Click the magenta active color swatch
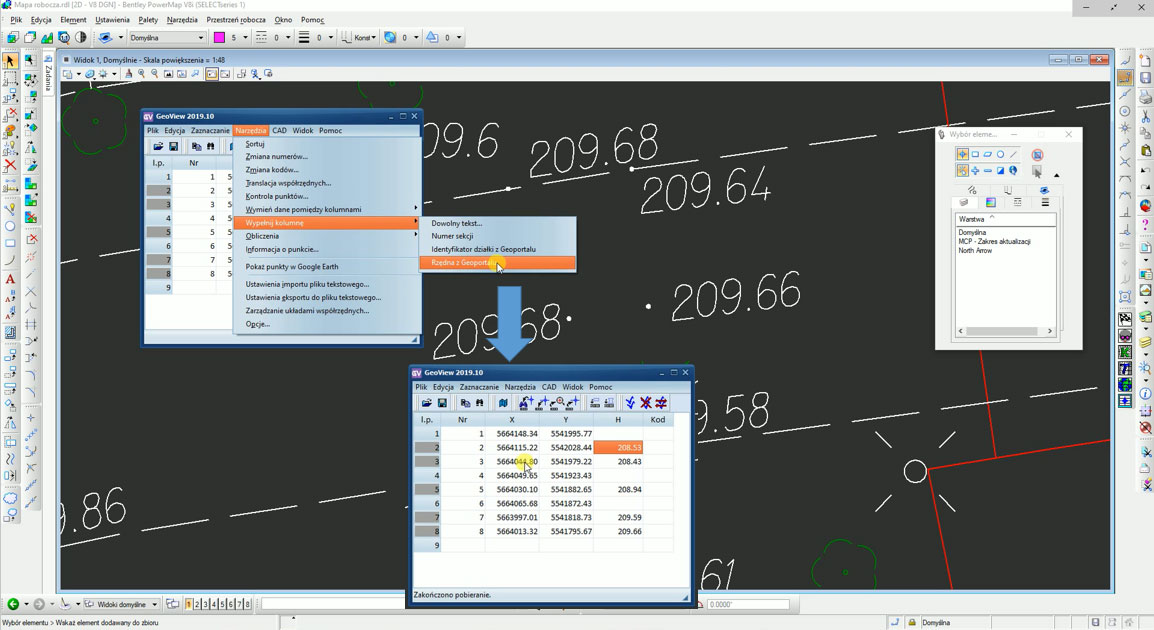The width and height of the screenshot is (1154, 630). pos(219,38)
